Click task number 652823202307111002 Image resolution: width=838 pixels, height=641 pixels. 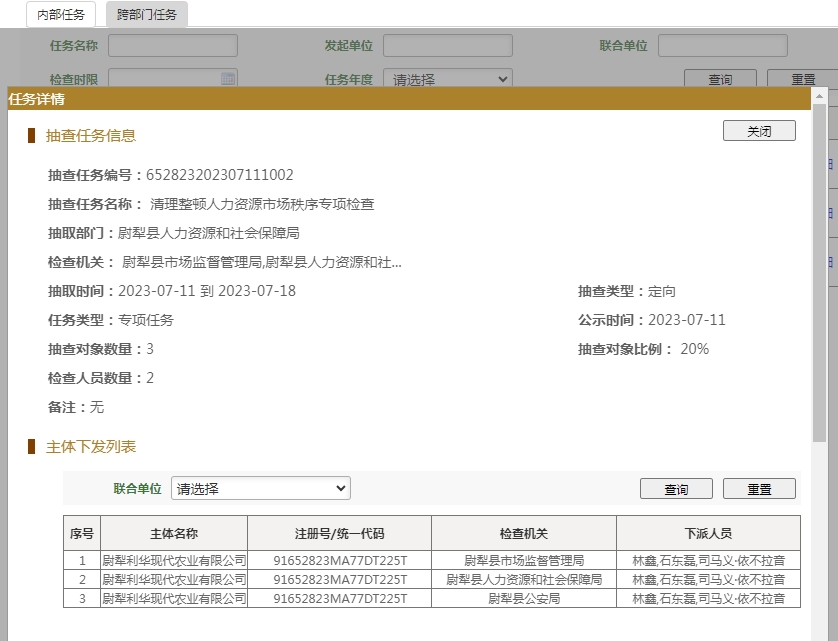[x=220, y=175]
